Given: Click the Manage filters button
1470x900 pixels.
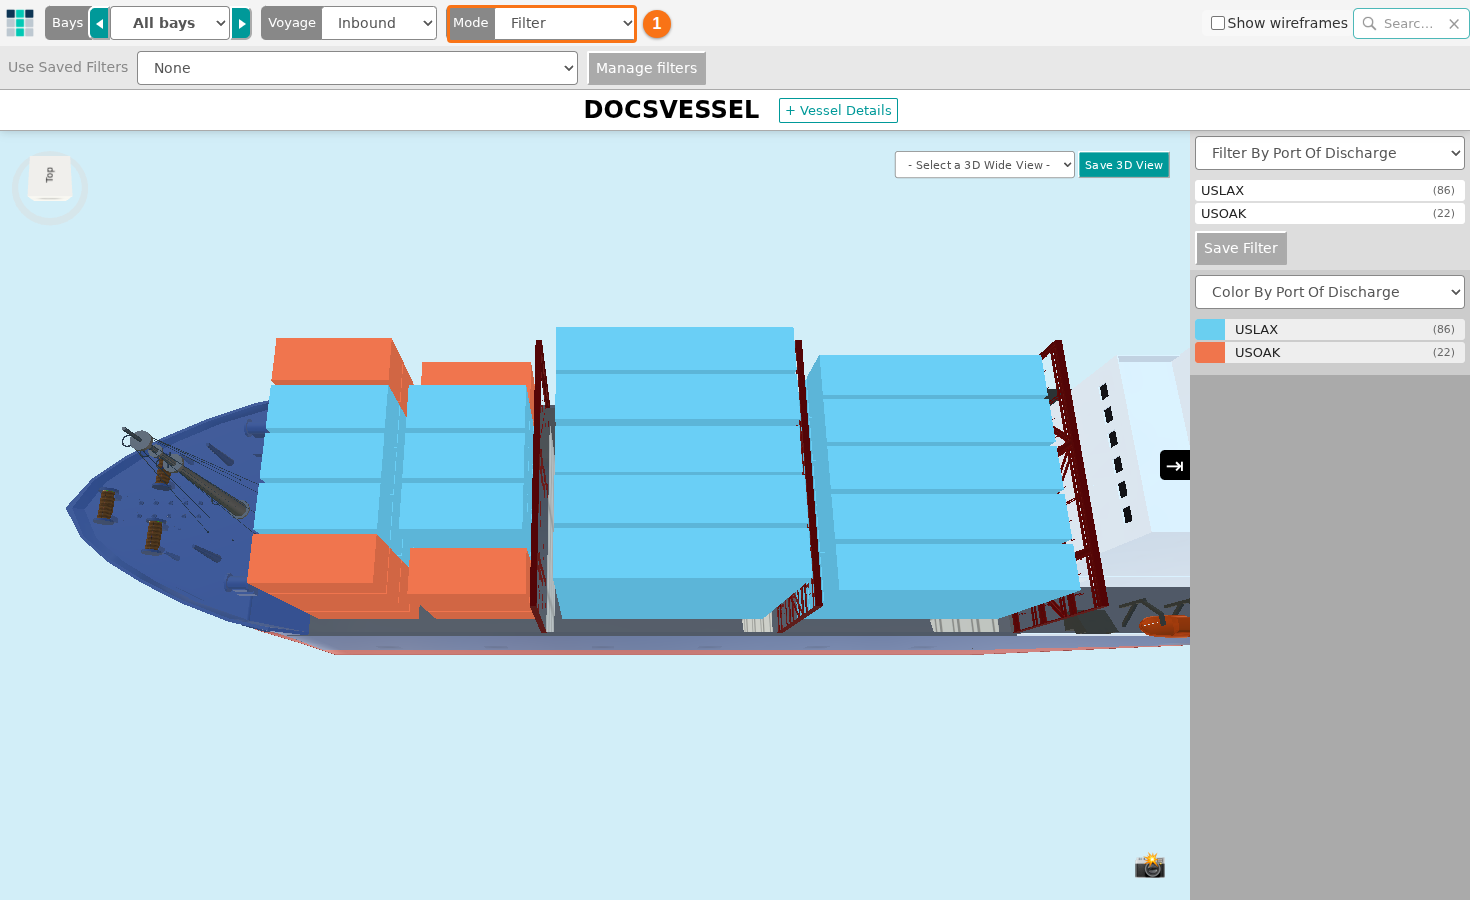Looking at the screenshot, I should (x=647, y=68).
